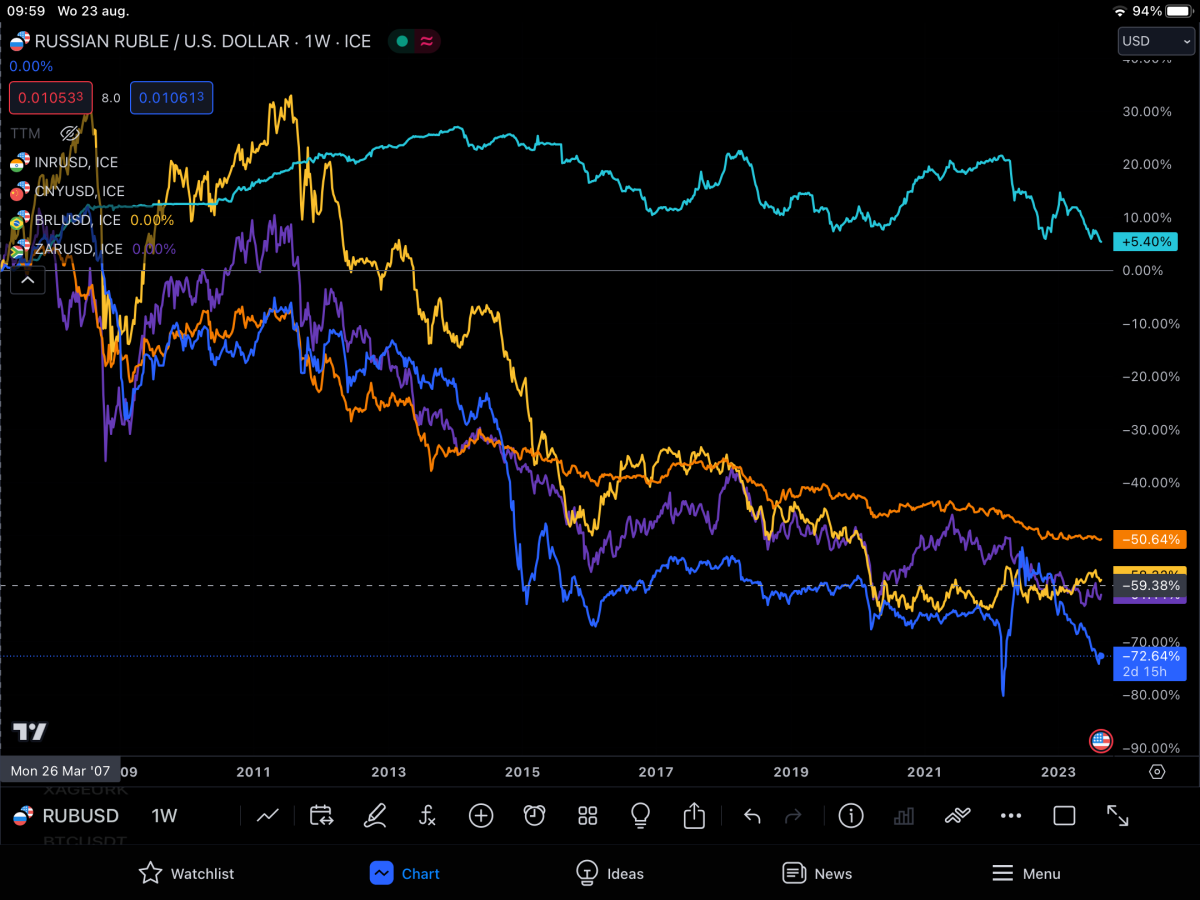Change the 1W timeframe interval

(x=164, y=816)
